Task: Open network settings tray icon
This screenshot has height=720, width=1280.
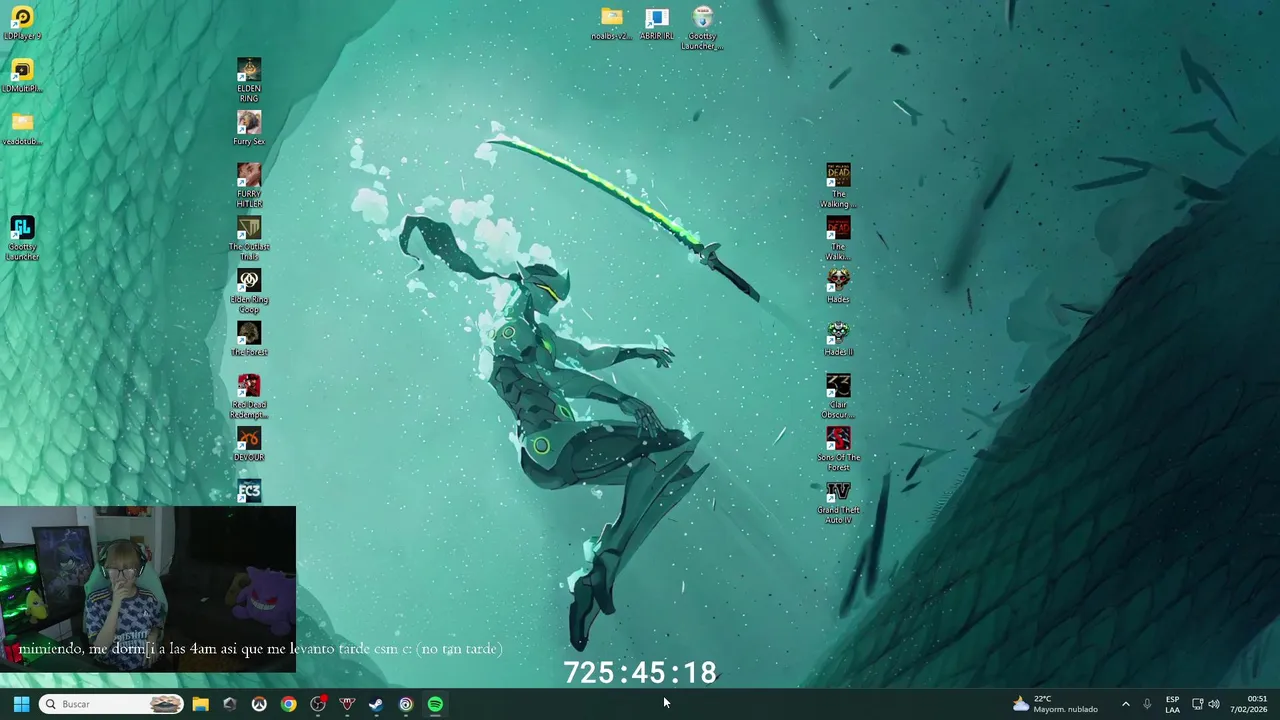Action: (1197, 704)
